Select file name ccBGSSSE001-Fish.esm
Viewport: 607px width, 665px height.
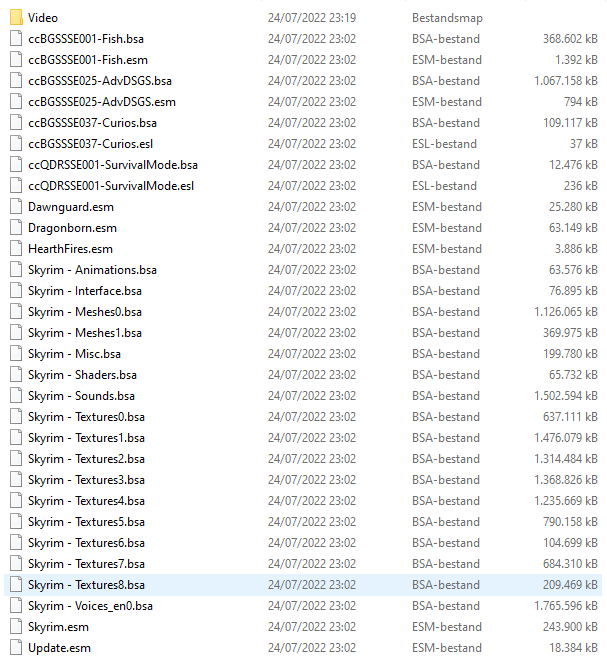point(88,60)
